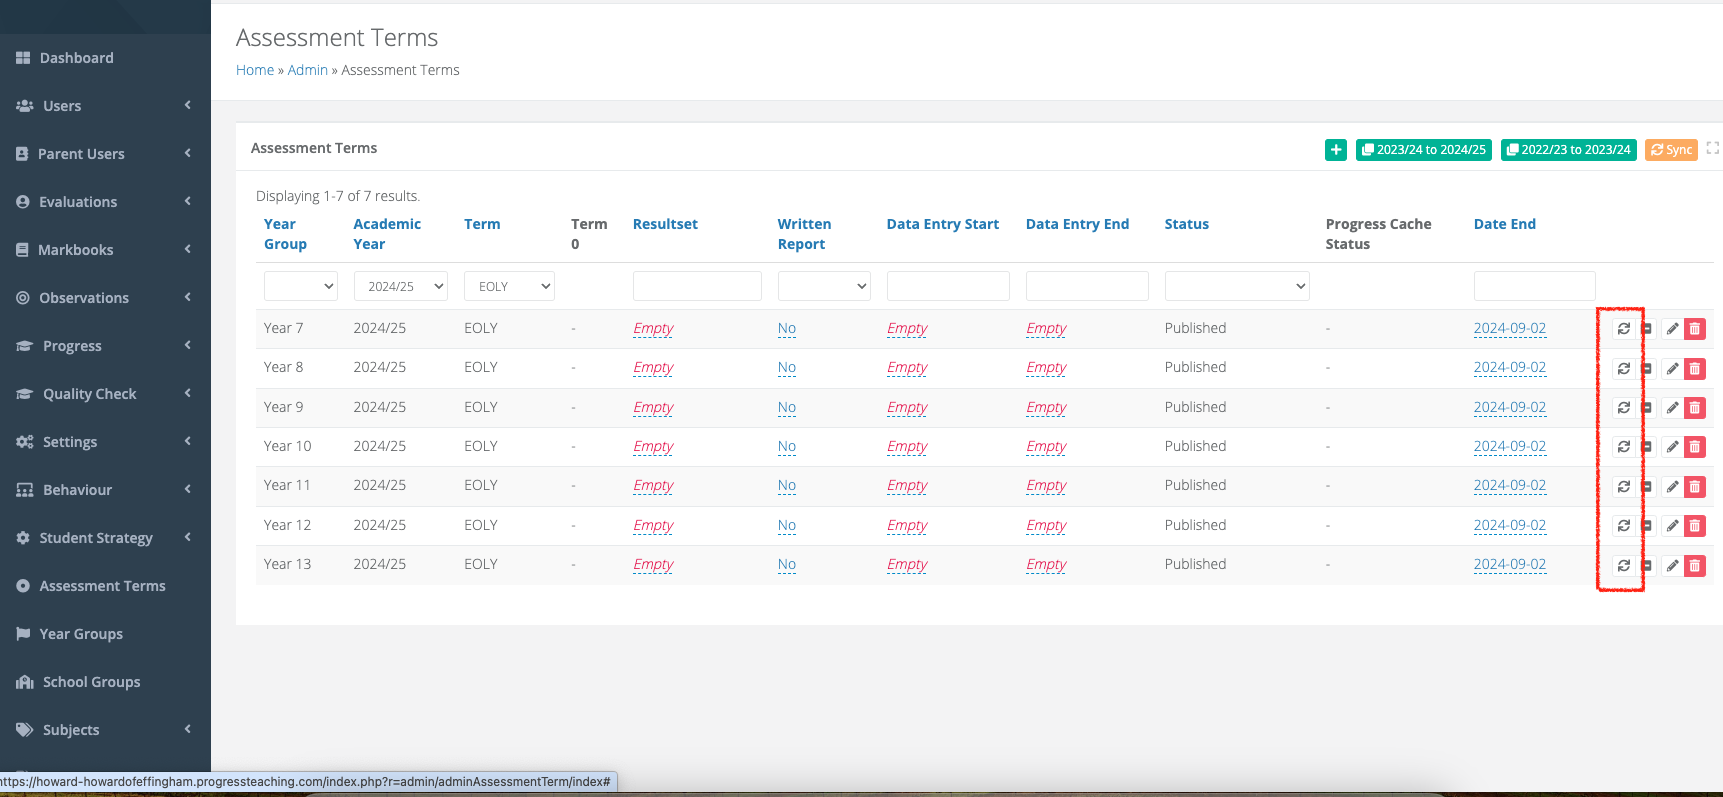Viewport: 1723px width, 797px height.
Task: Sort by Data Entry Start header
Action: (x=943, y=224)
